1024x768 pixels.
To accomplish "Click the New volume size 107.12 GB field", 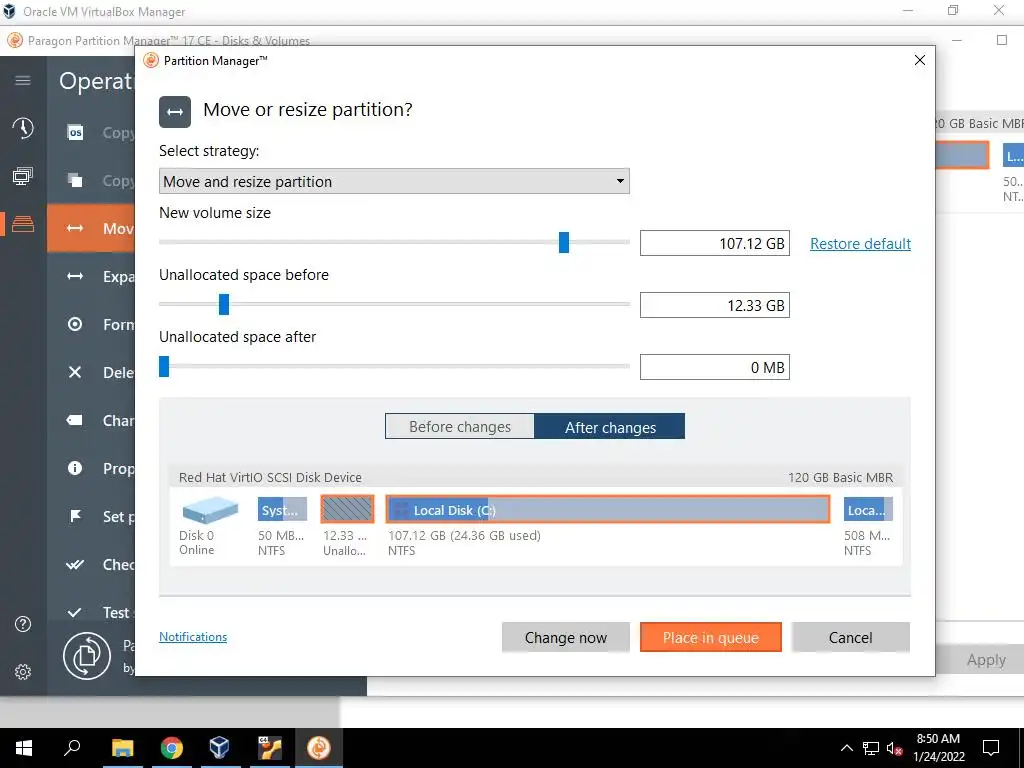I will point(714,243).
